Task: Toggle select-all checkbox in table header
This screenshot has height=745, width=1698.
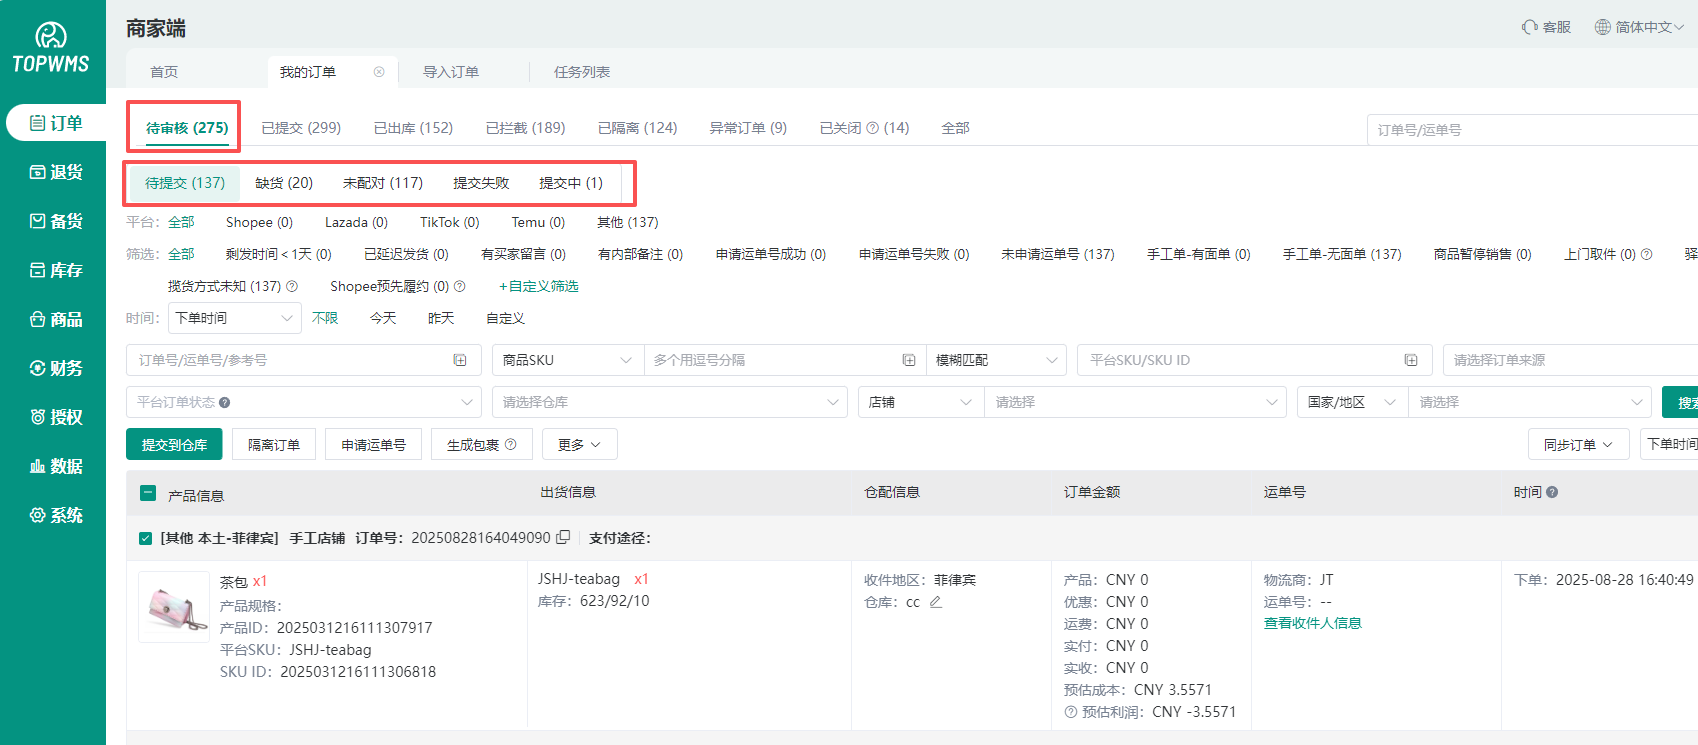Action: coord(148,493)
